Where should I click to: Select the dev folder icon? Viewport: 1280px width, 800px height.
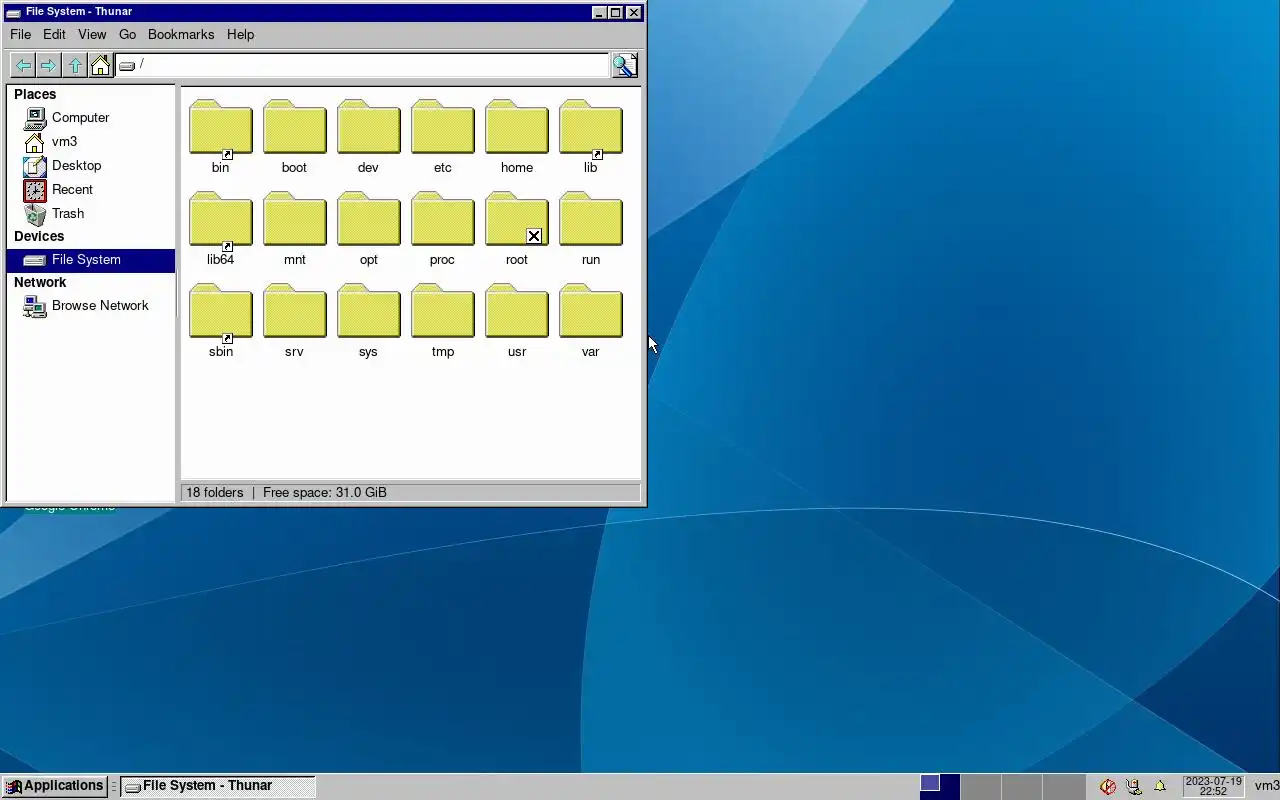click(x=369, y=127)
